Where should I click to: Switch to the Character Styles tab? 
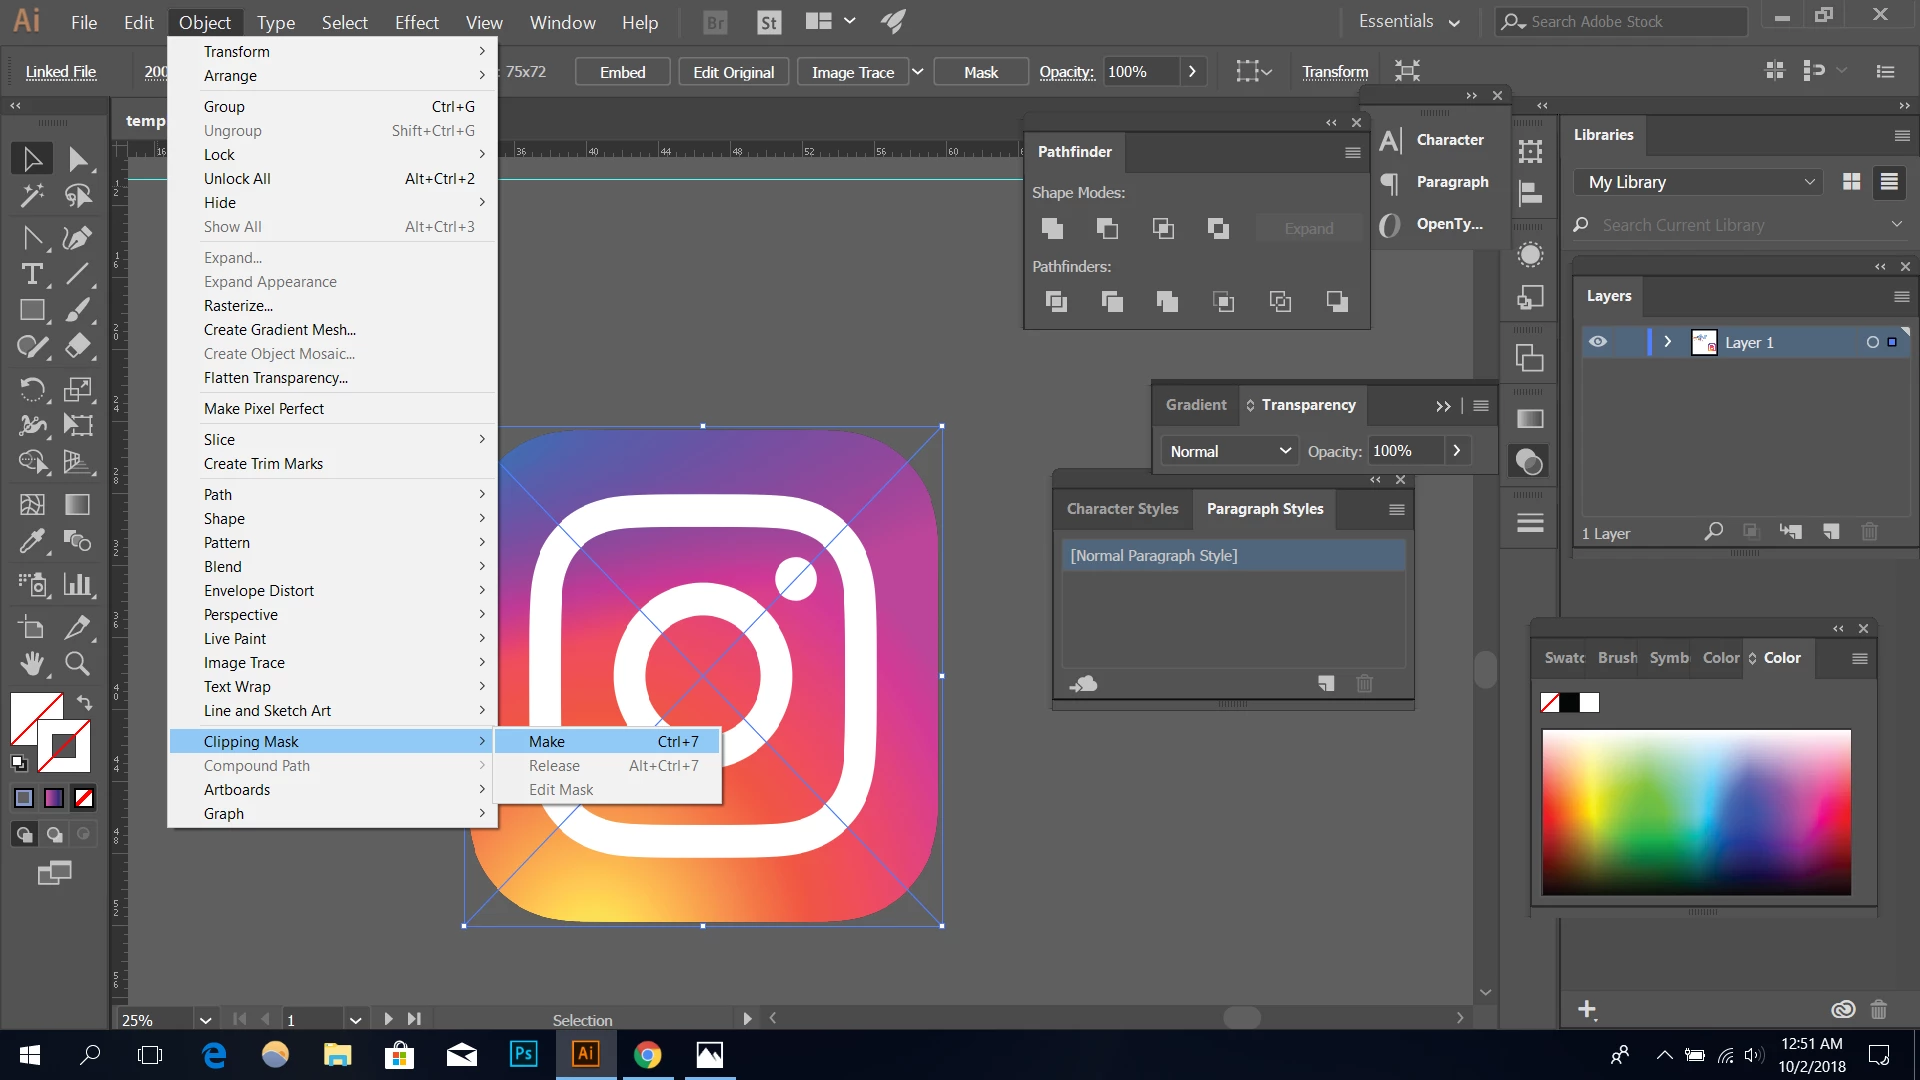point(1122,509)
